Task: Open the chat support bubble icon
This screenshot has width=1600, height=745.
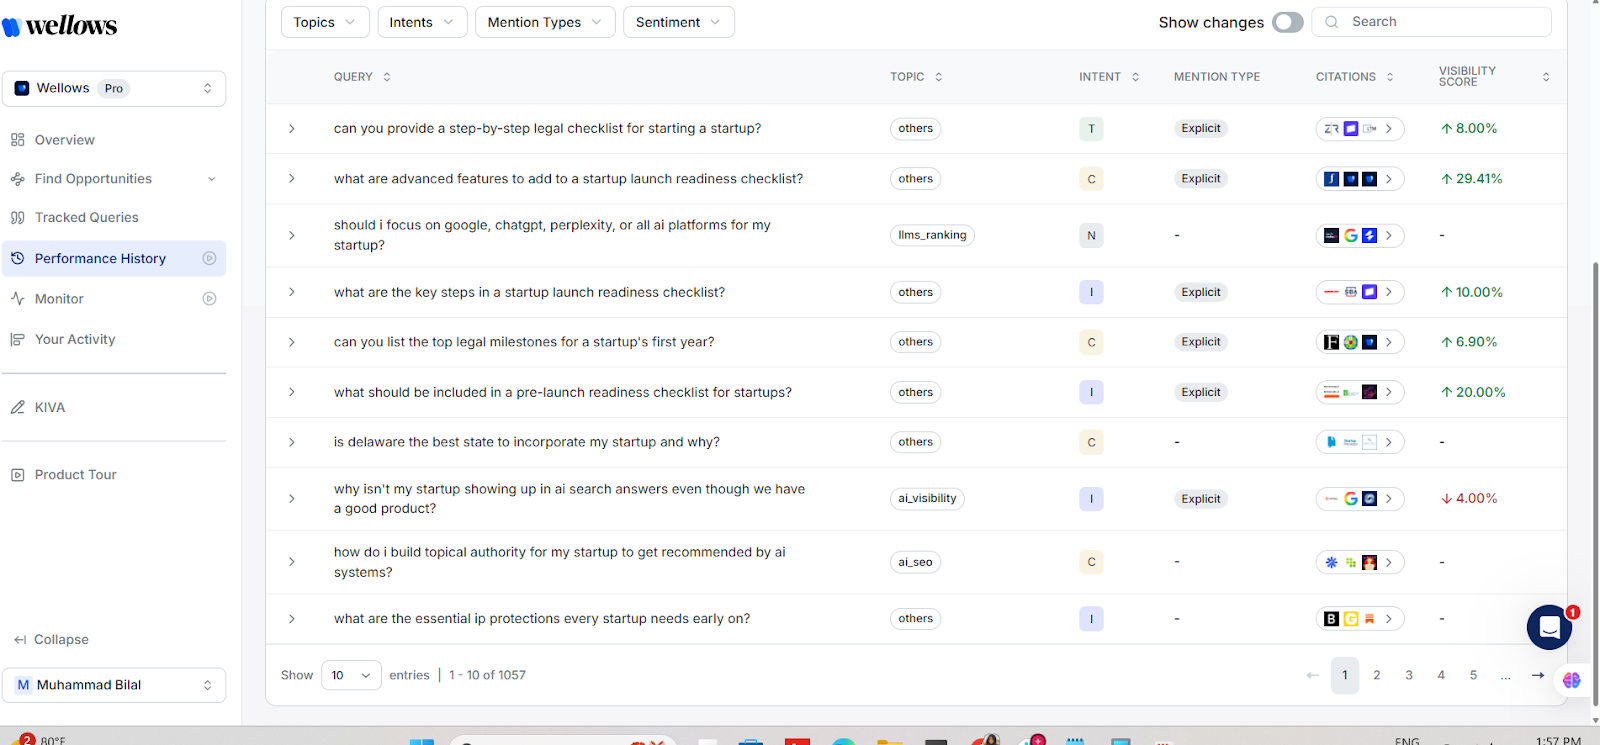Action: 1549,627
